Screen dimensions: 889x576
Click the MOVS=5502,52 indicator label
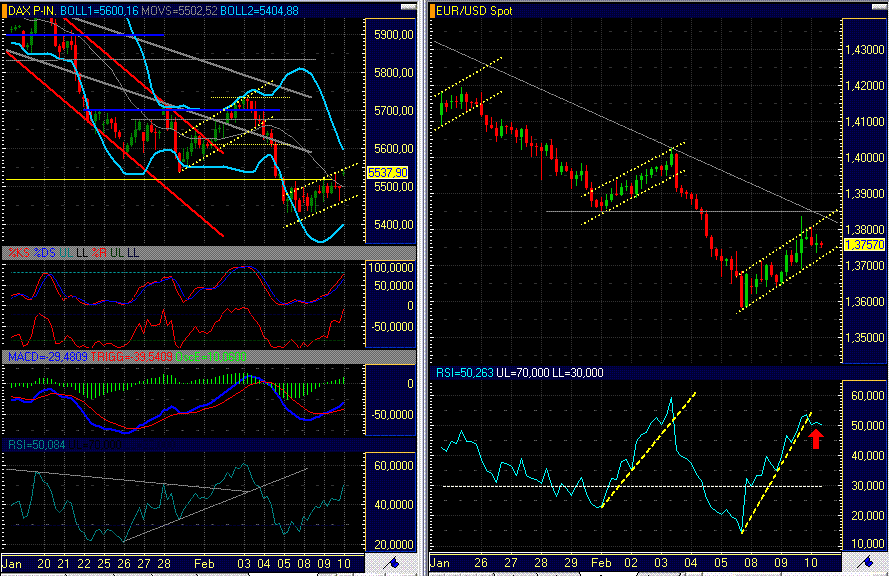[x=179, y=11]
